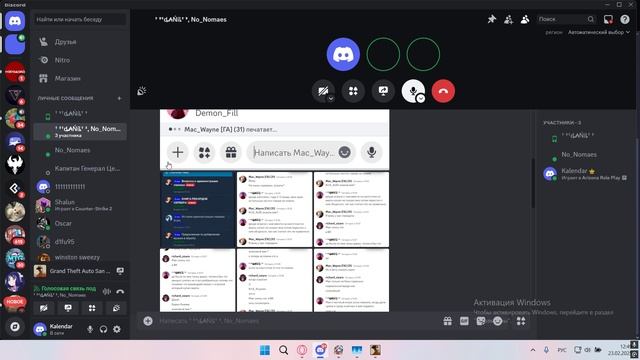Image resolution: width=640 pixels, height=360 pixels.
Task: Click the find or start conversation field
Action: click(x=80, y=19)
